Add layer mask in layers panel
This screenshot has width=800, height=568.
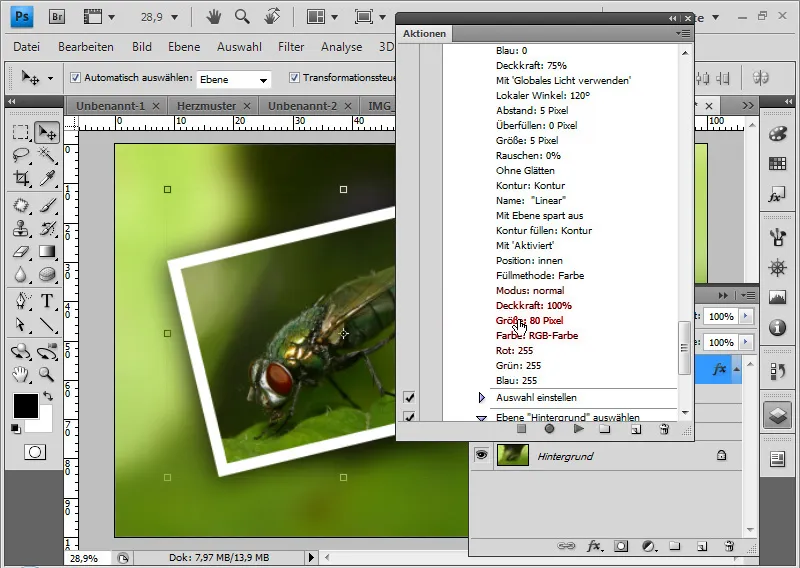pos(621,546)
